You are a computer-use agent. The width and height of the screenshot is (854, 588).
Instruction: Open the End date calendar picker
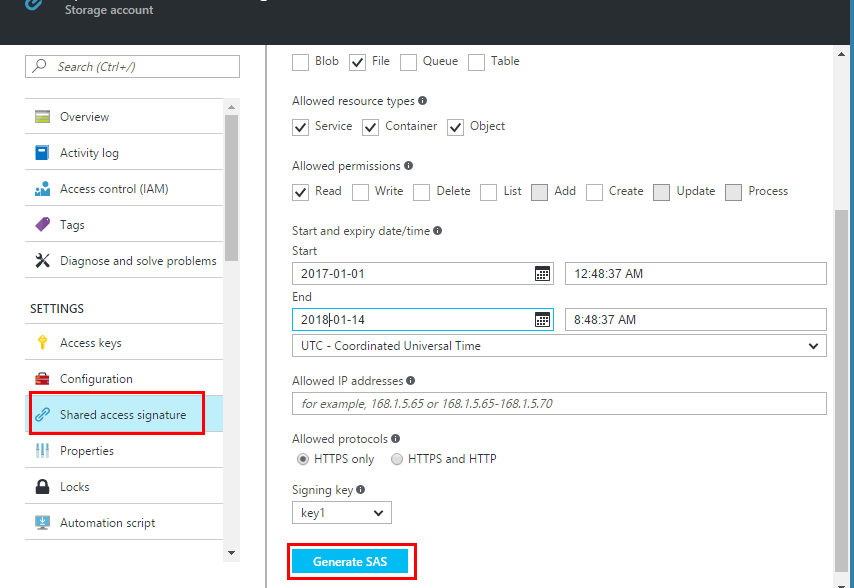tap(542, 320)
